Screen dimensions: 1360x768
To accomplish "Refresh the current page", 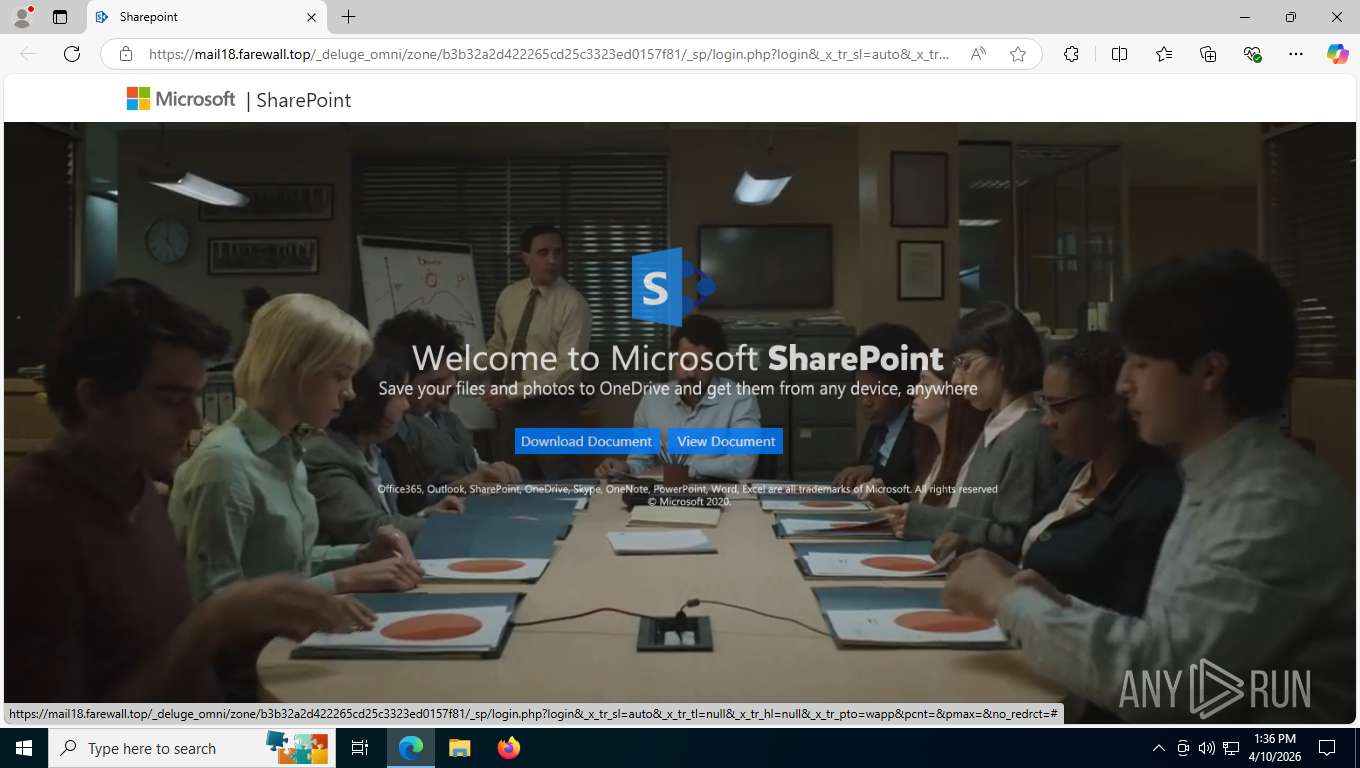I will point(72,54).
